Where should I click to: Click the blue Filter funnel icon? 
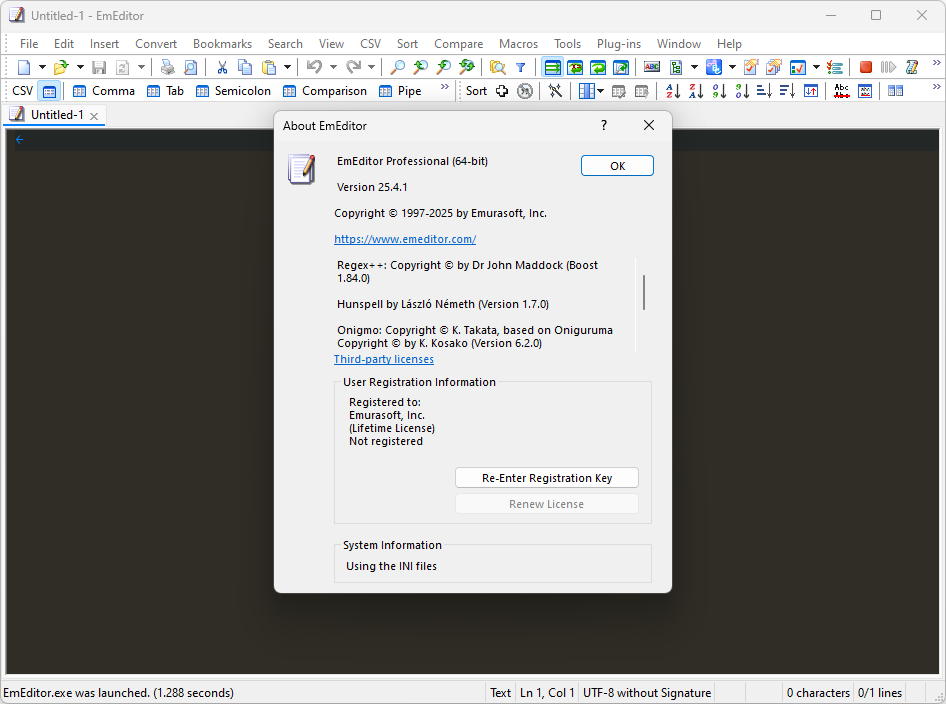(521, 67)
